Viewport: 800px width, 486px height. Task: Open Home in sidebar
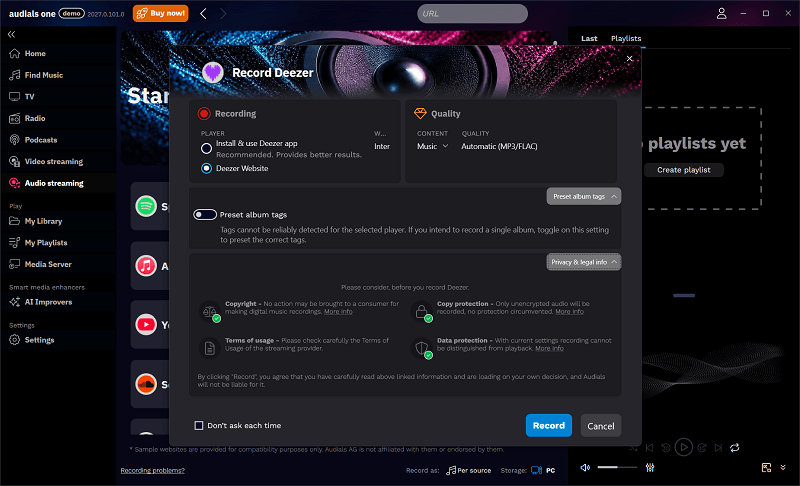35,54
